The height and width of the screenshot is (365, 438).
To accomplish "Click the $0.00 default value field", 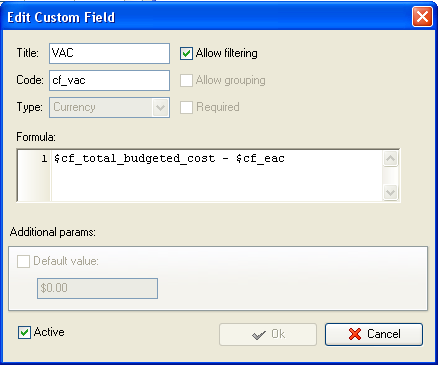I will point(97,288).
